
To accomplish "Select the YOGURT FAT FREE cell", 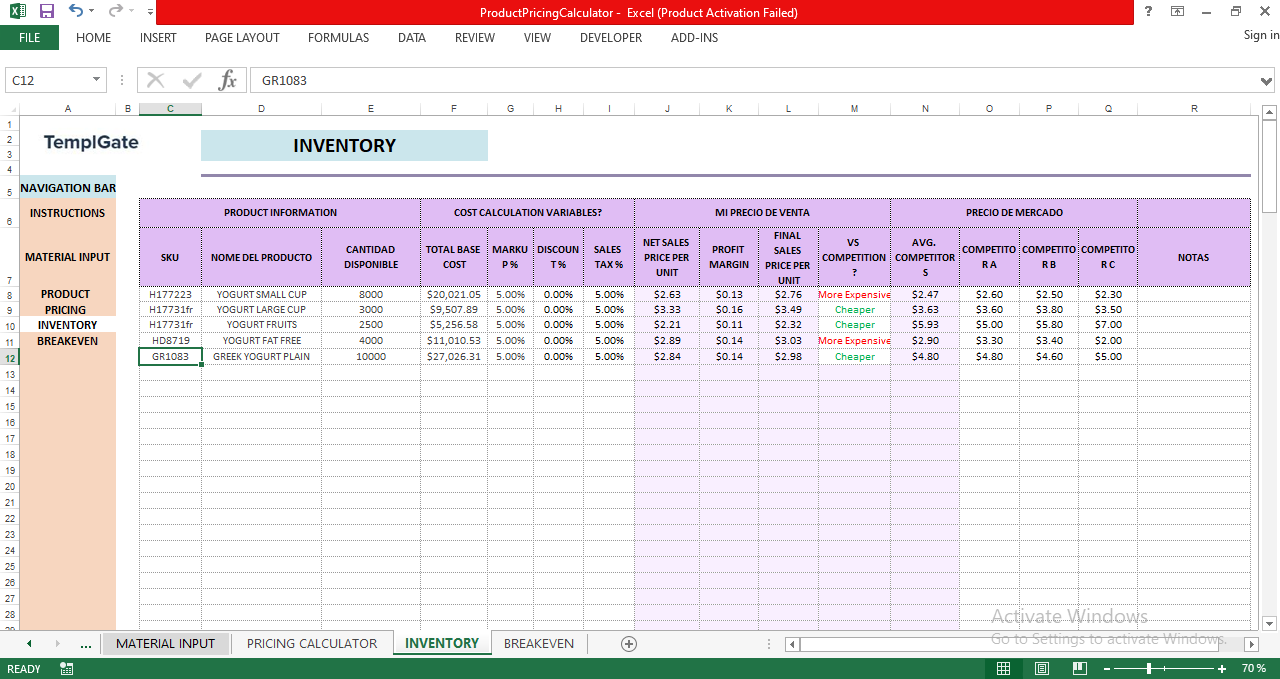I will point(261,341).
